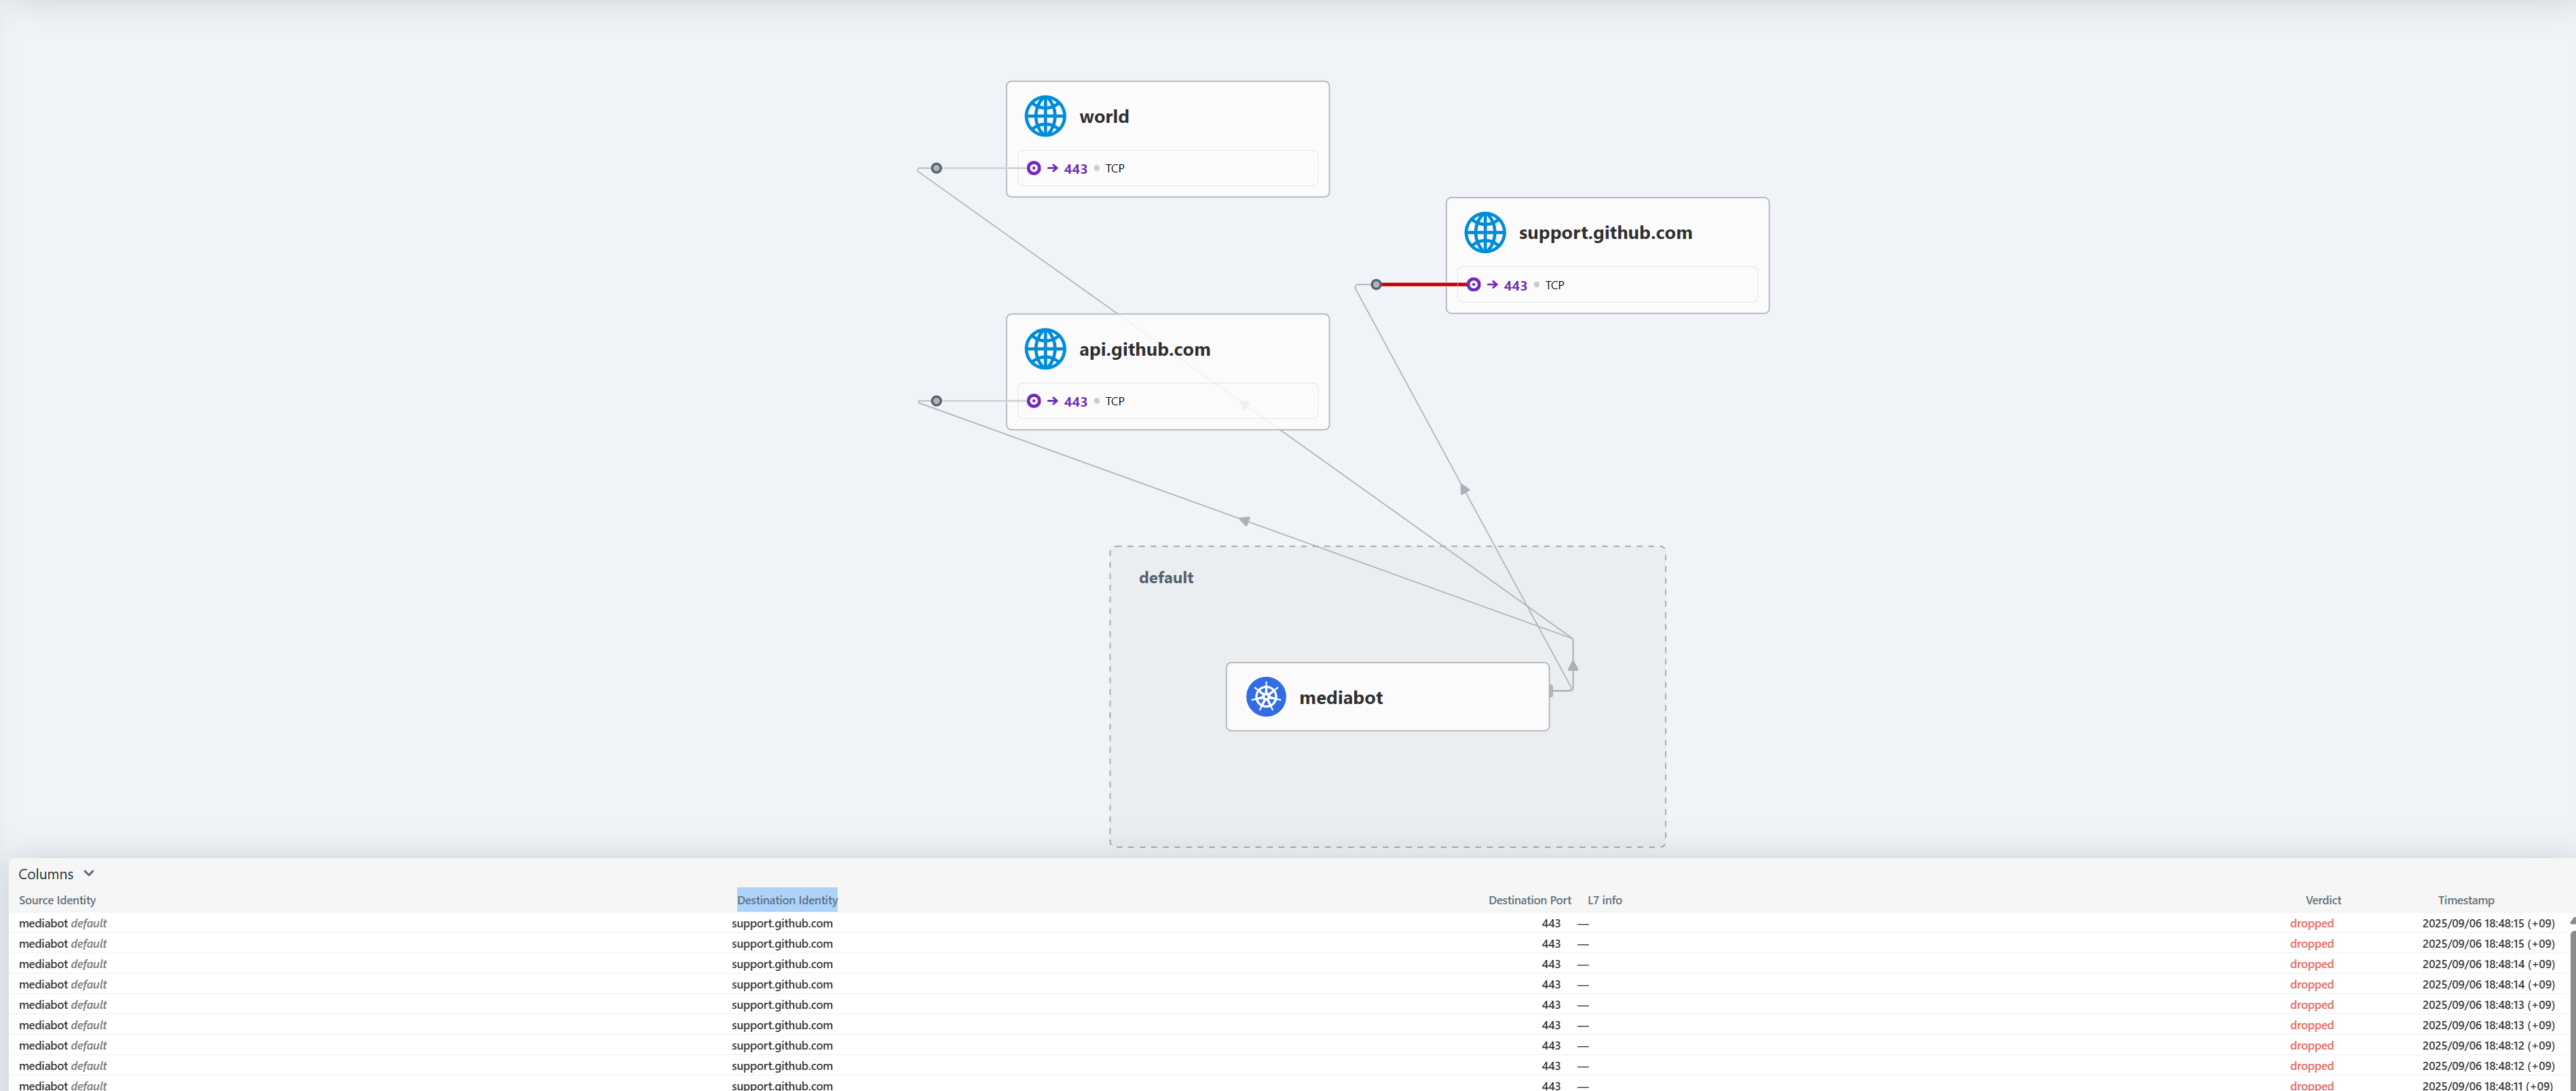Click the Source Identity column header
This screenshot has height=1091, width=2576.
[57, 900]
